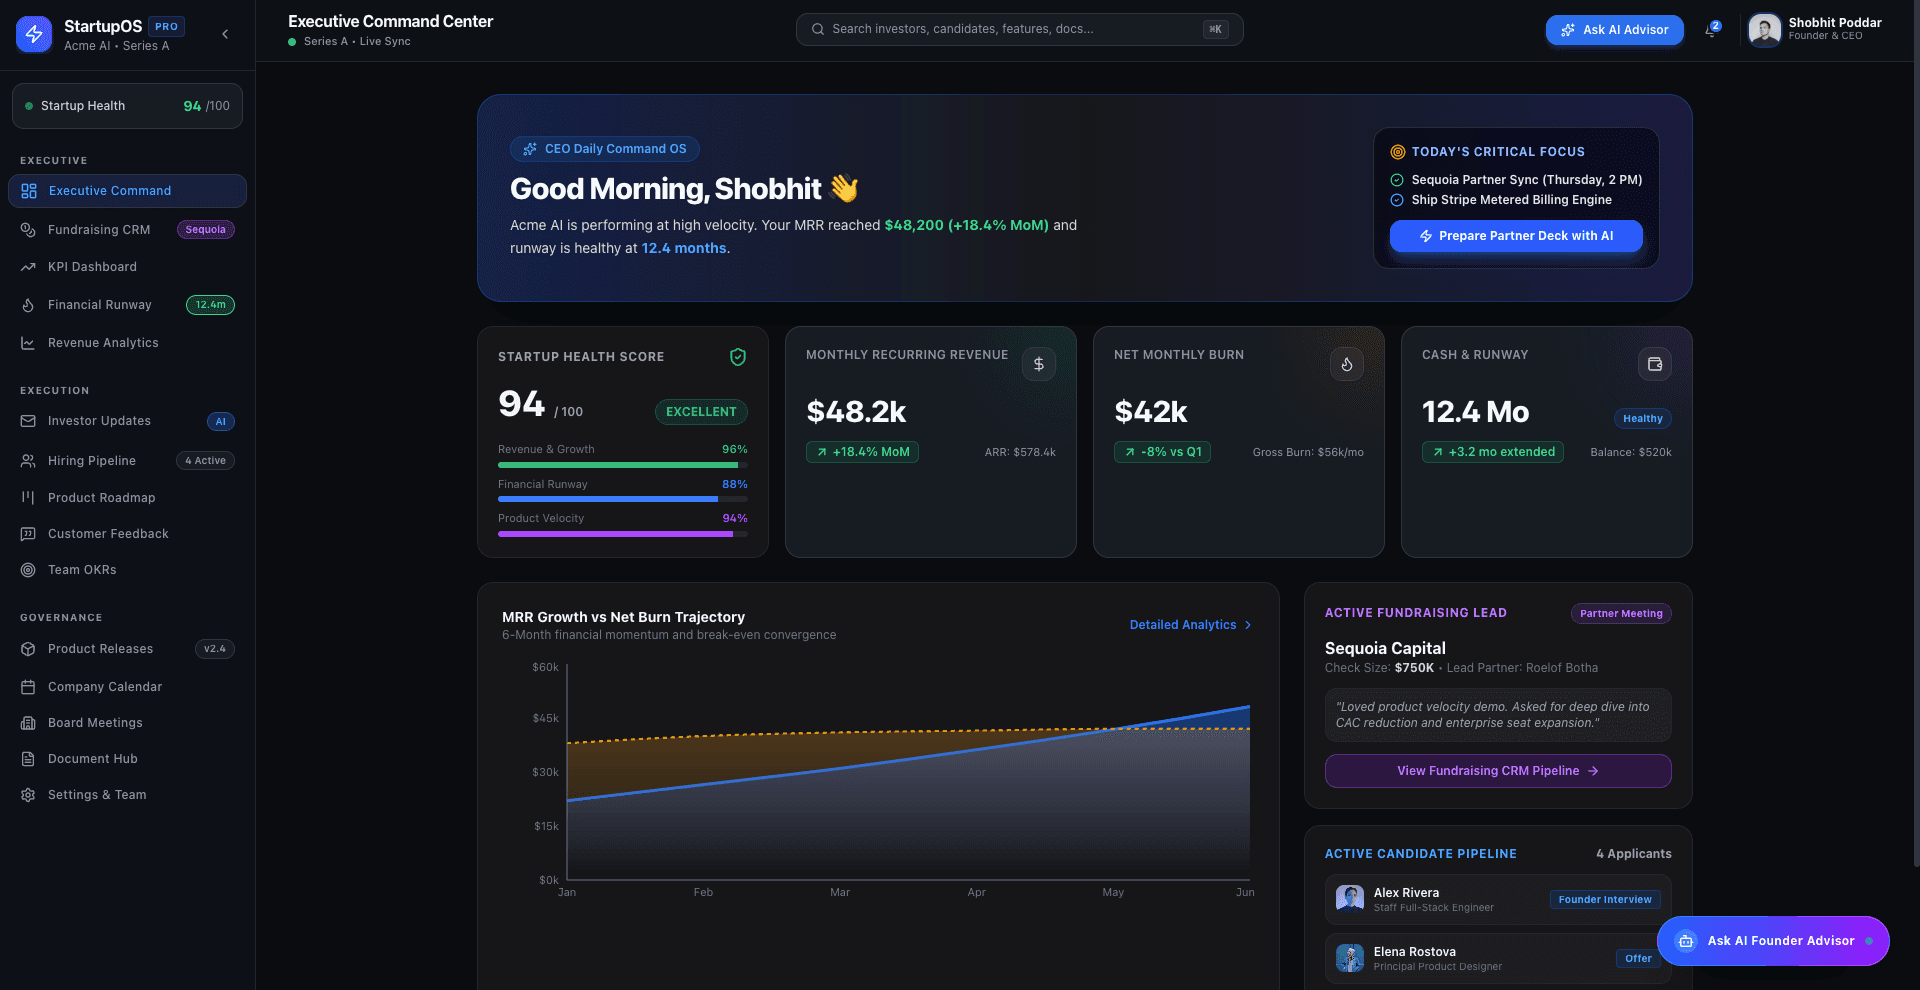Click the Detailed Analytics chevron arrow
Screen dimensions: 1920x990
pyautogui.click(x=1248, y=625)
